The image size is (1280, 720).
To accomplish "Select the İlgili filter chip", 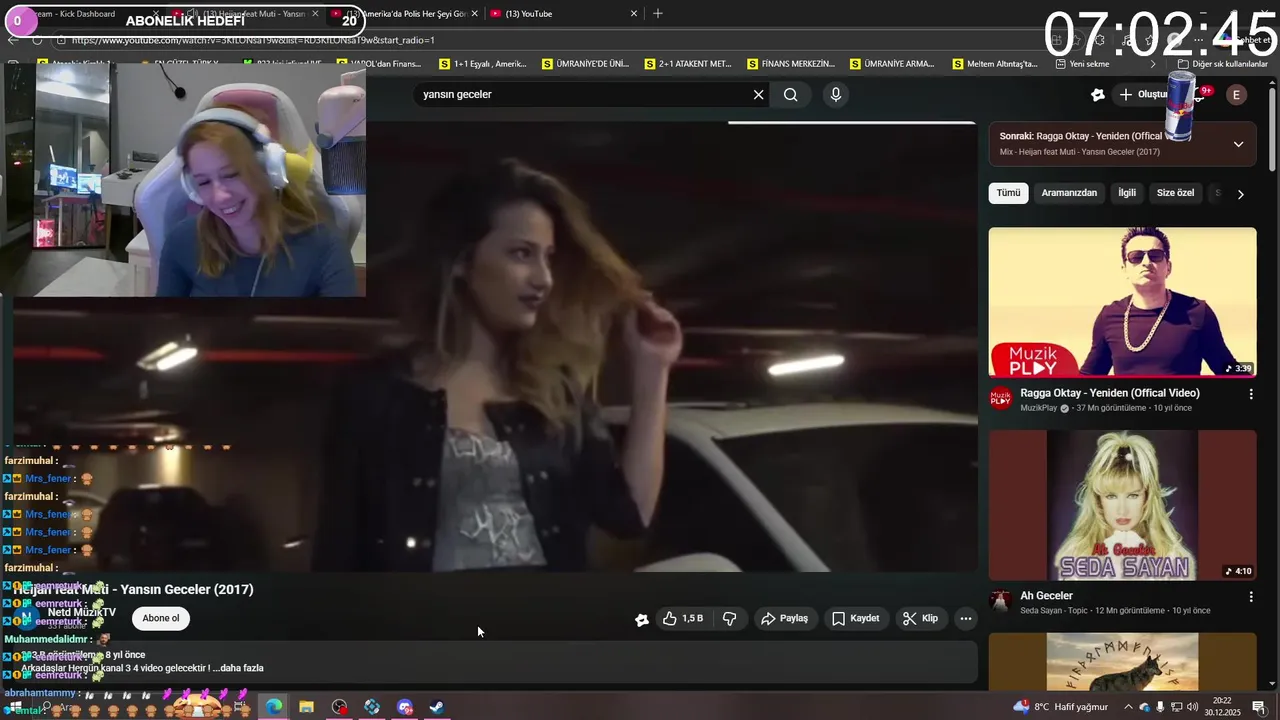I will pyautogui.click(x=1127, y=193).
